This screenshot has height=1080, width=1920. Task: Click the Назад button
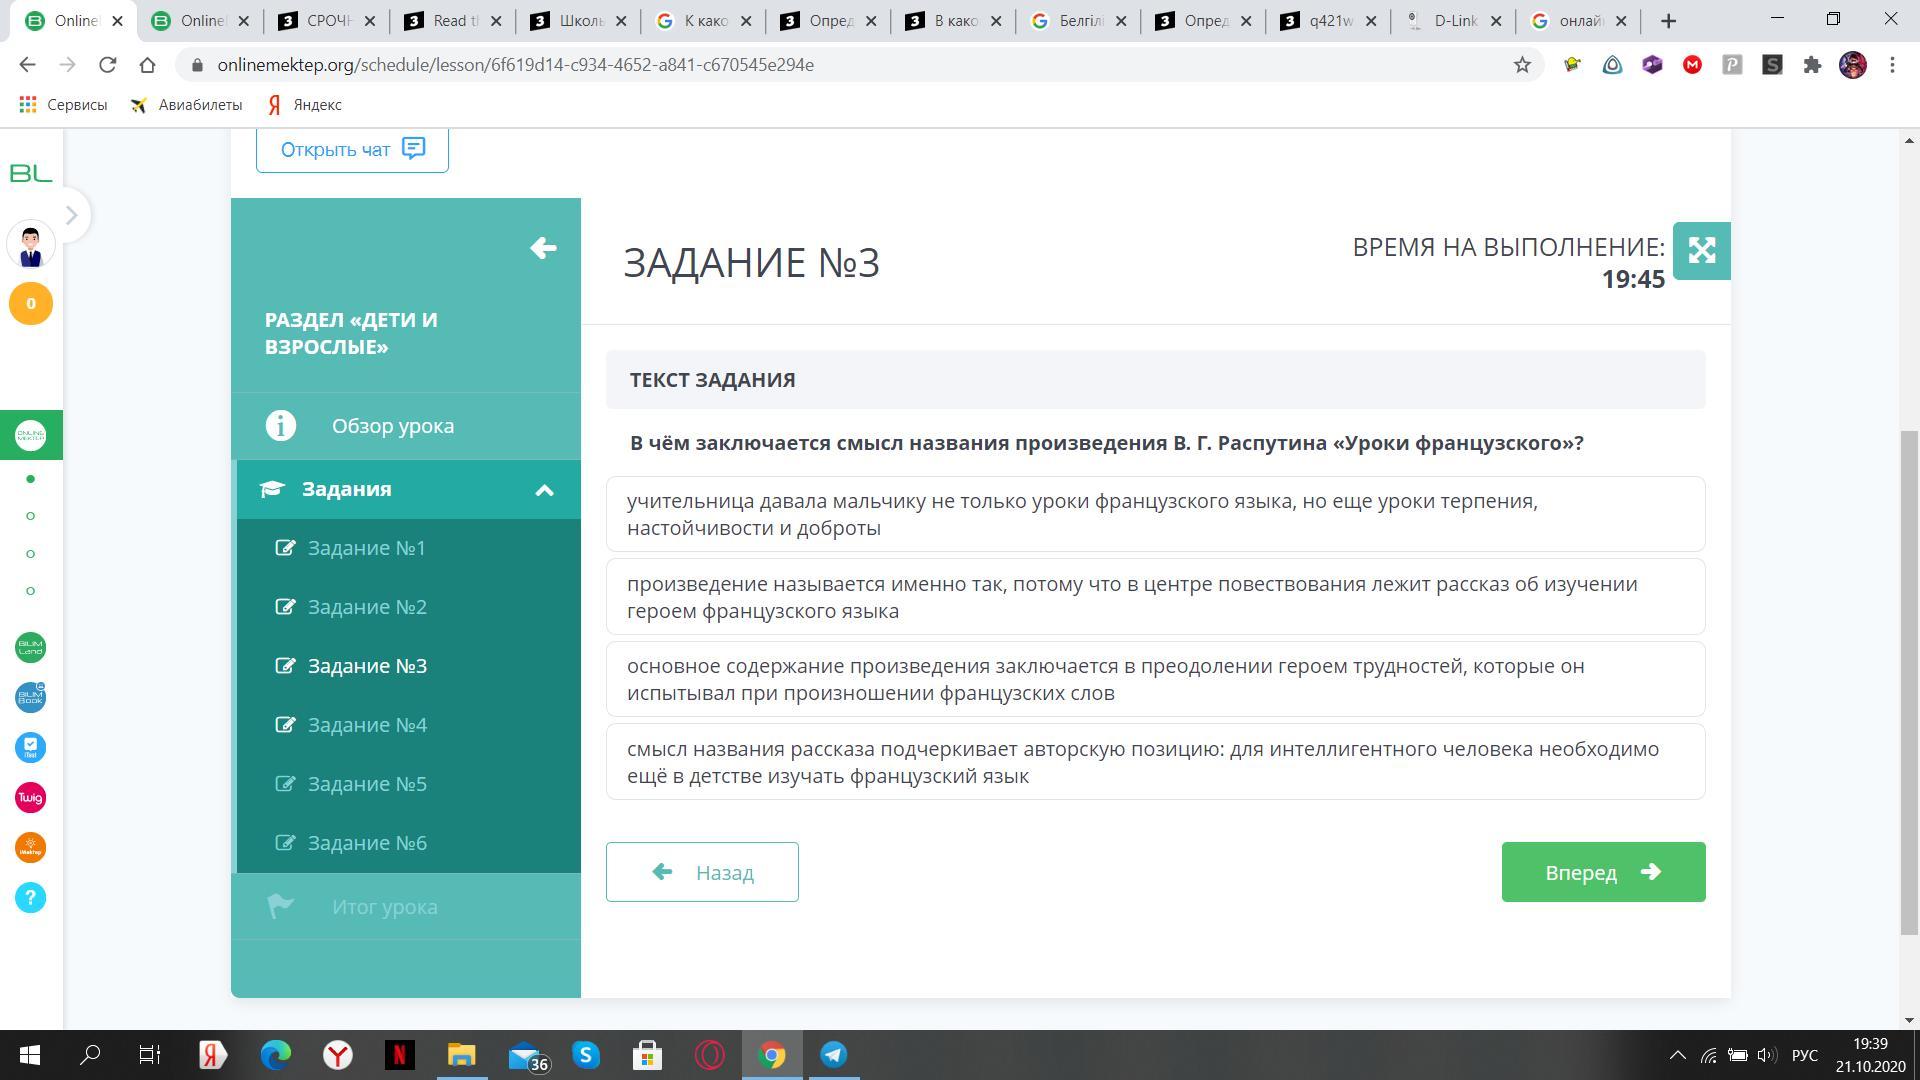tap(702, 872)
